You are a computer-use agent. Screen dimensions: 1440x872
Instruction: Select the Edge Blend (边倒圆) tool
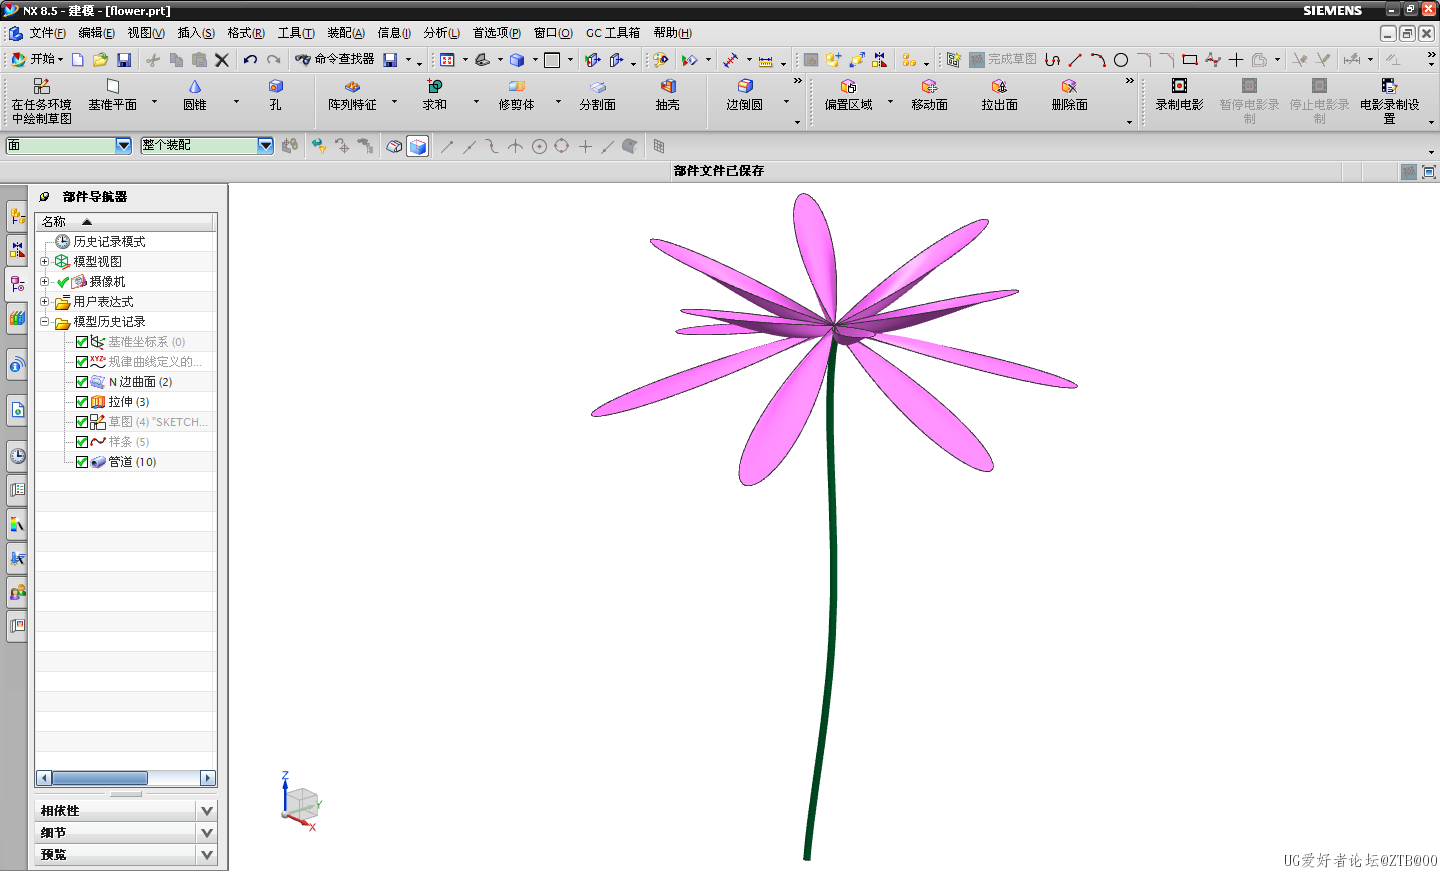(745, 96)
